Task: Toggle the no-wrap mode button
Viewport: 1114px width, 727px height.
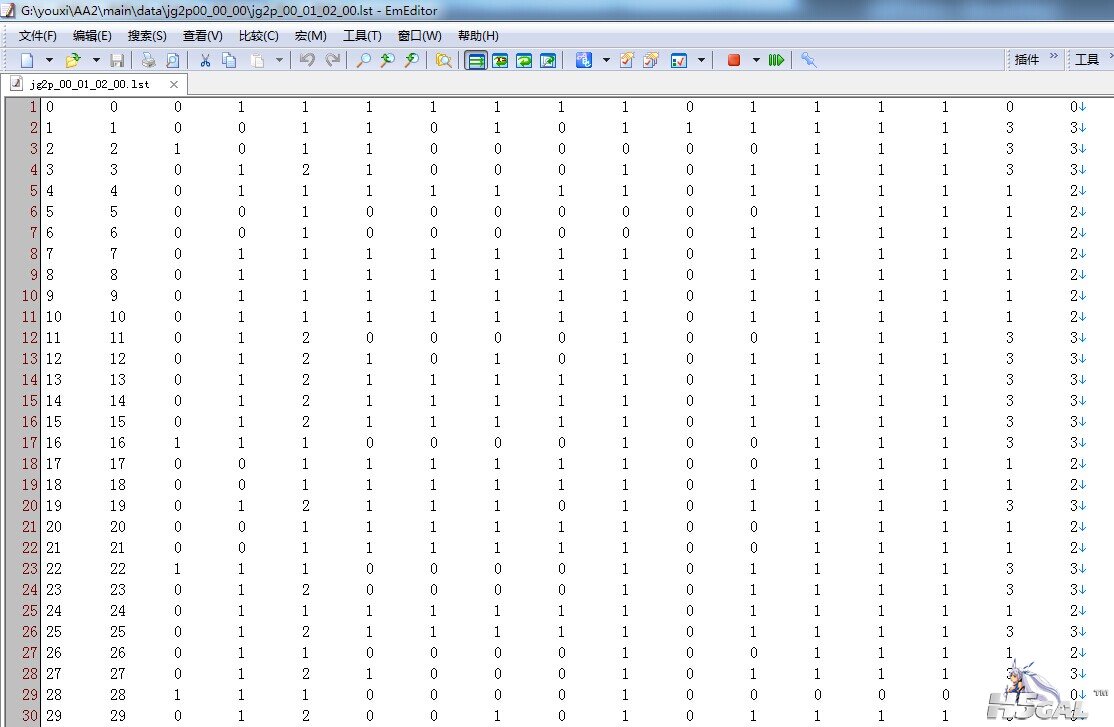Action: (476, 60)
